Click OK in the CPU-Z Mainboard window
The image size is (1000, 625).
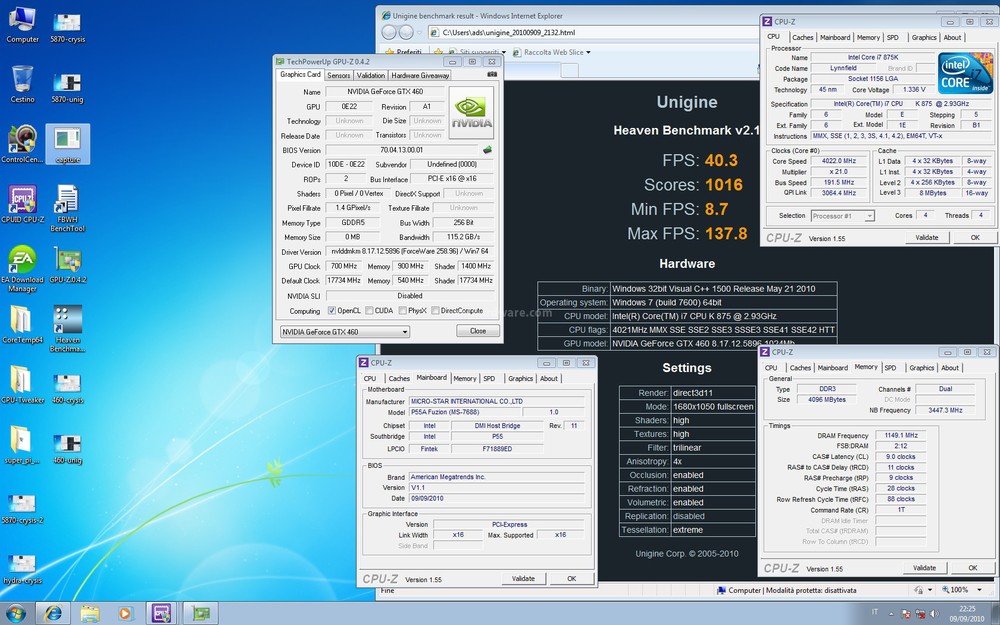coord(571,578)
